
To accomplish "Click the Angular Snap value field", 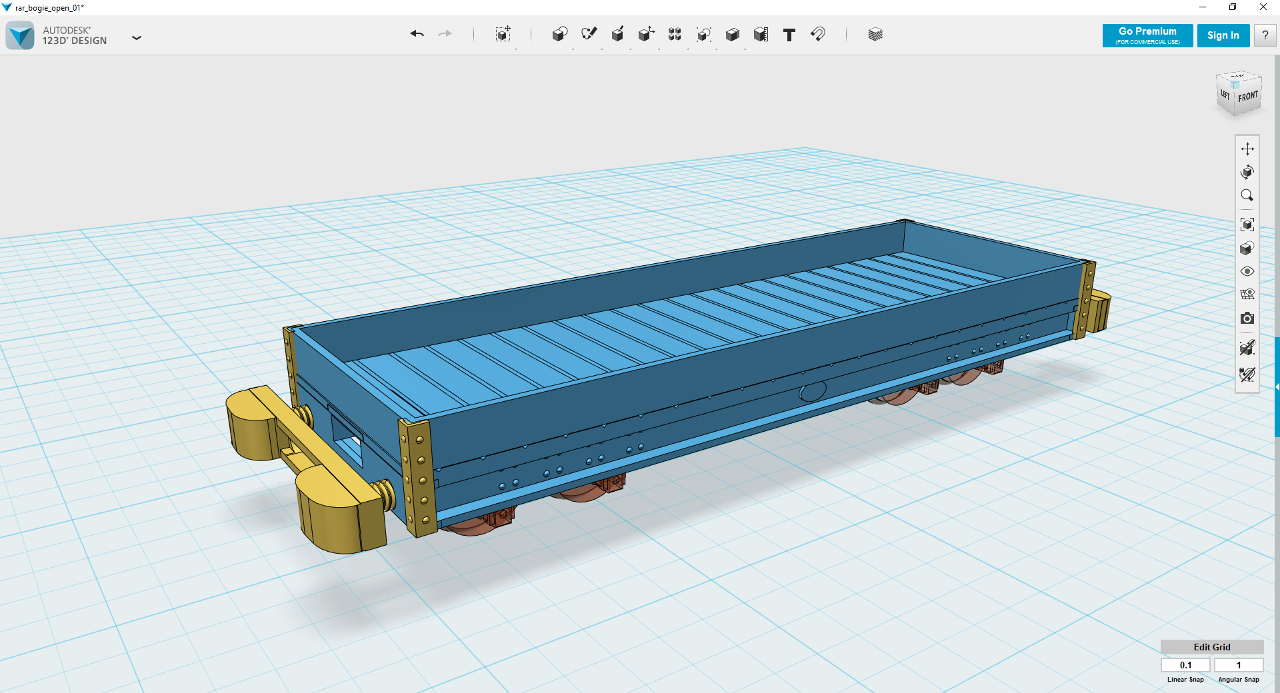I will (1239, 665).
